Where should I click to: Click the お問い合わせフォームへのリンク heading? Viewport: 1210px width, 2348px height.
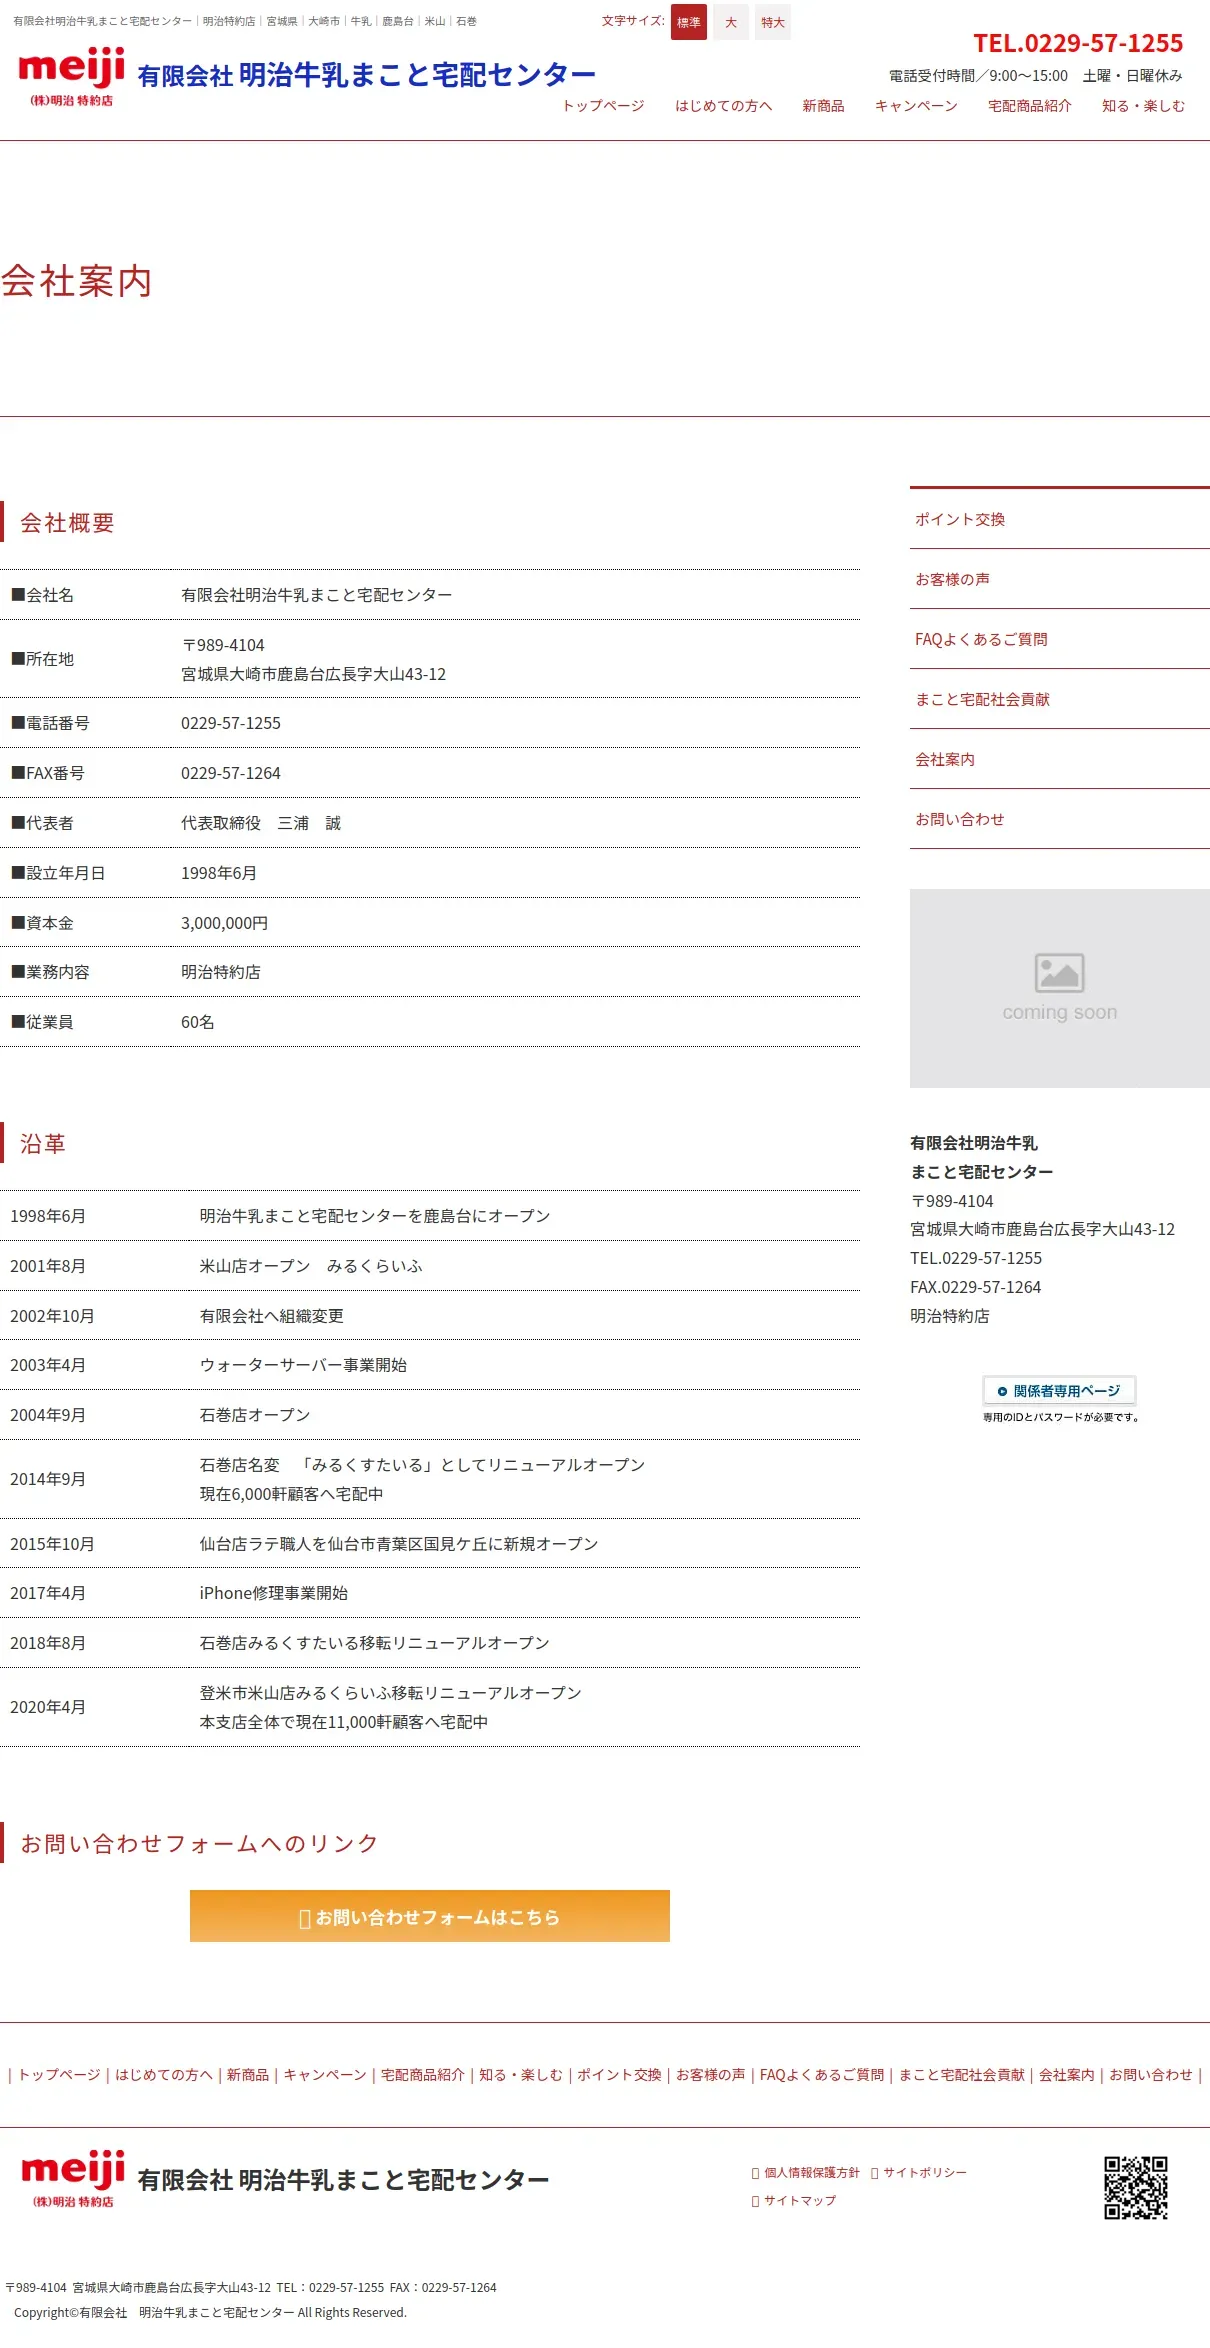(199, 1843)
